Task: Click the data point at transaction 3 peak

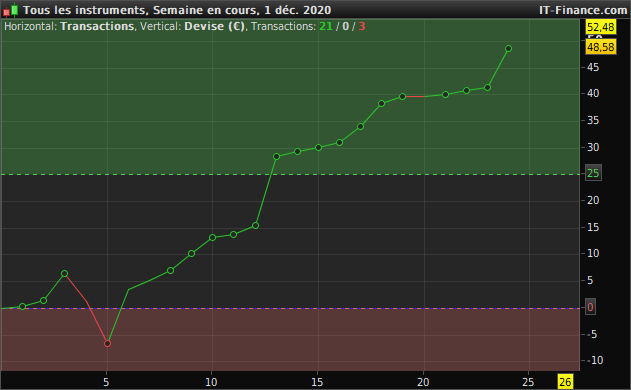Action: pyautogui.click(x=64, y=274)
